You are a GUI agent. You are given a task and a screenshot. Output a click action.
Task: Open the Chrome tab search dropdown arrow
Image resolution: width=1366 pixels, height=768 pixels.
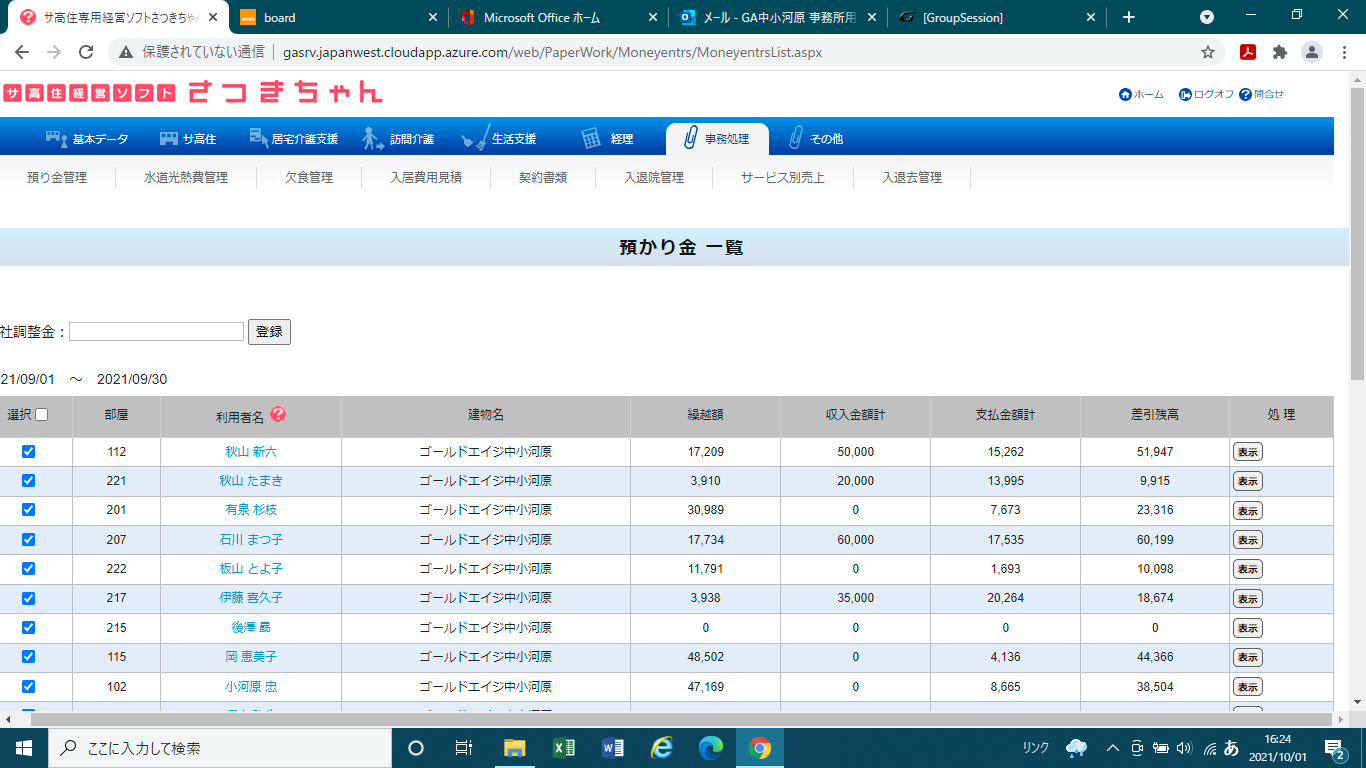(x=1207, y=17)
